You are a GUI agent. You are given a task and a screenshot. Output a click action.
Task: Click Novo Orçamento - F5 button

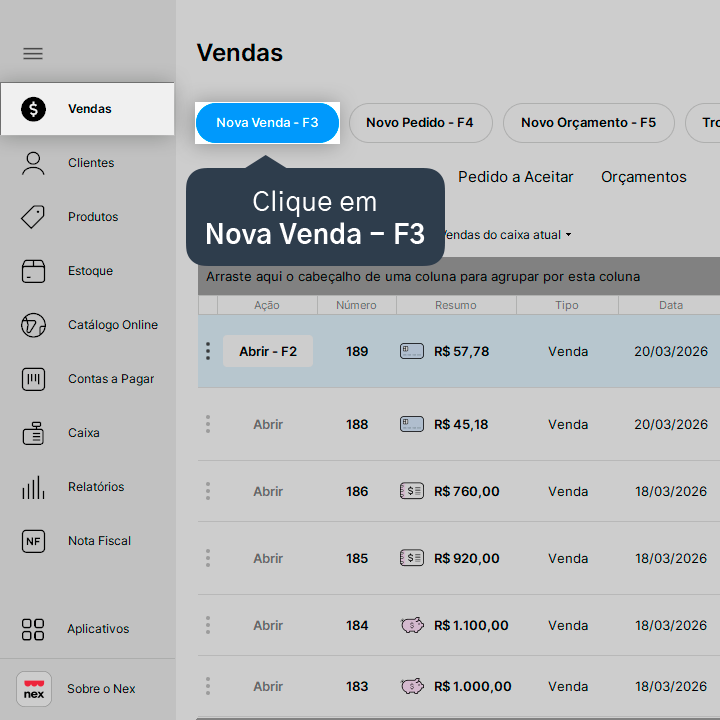point(589,123)
